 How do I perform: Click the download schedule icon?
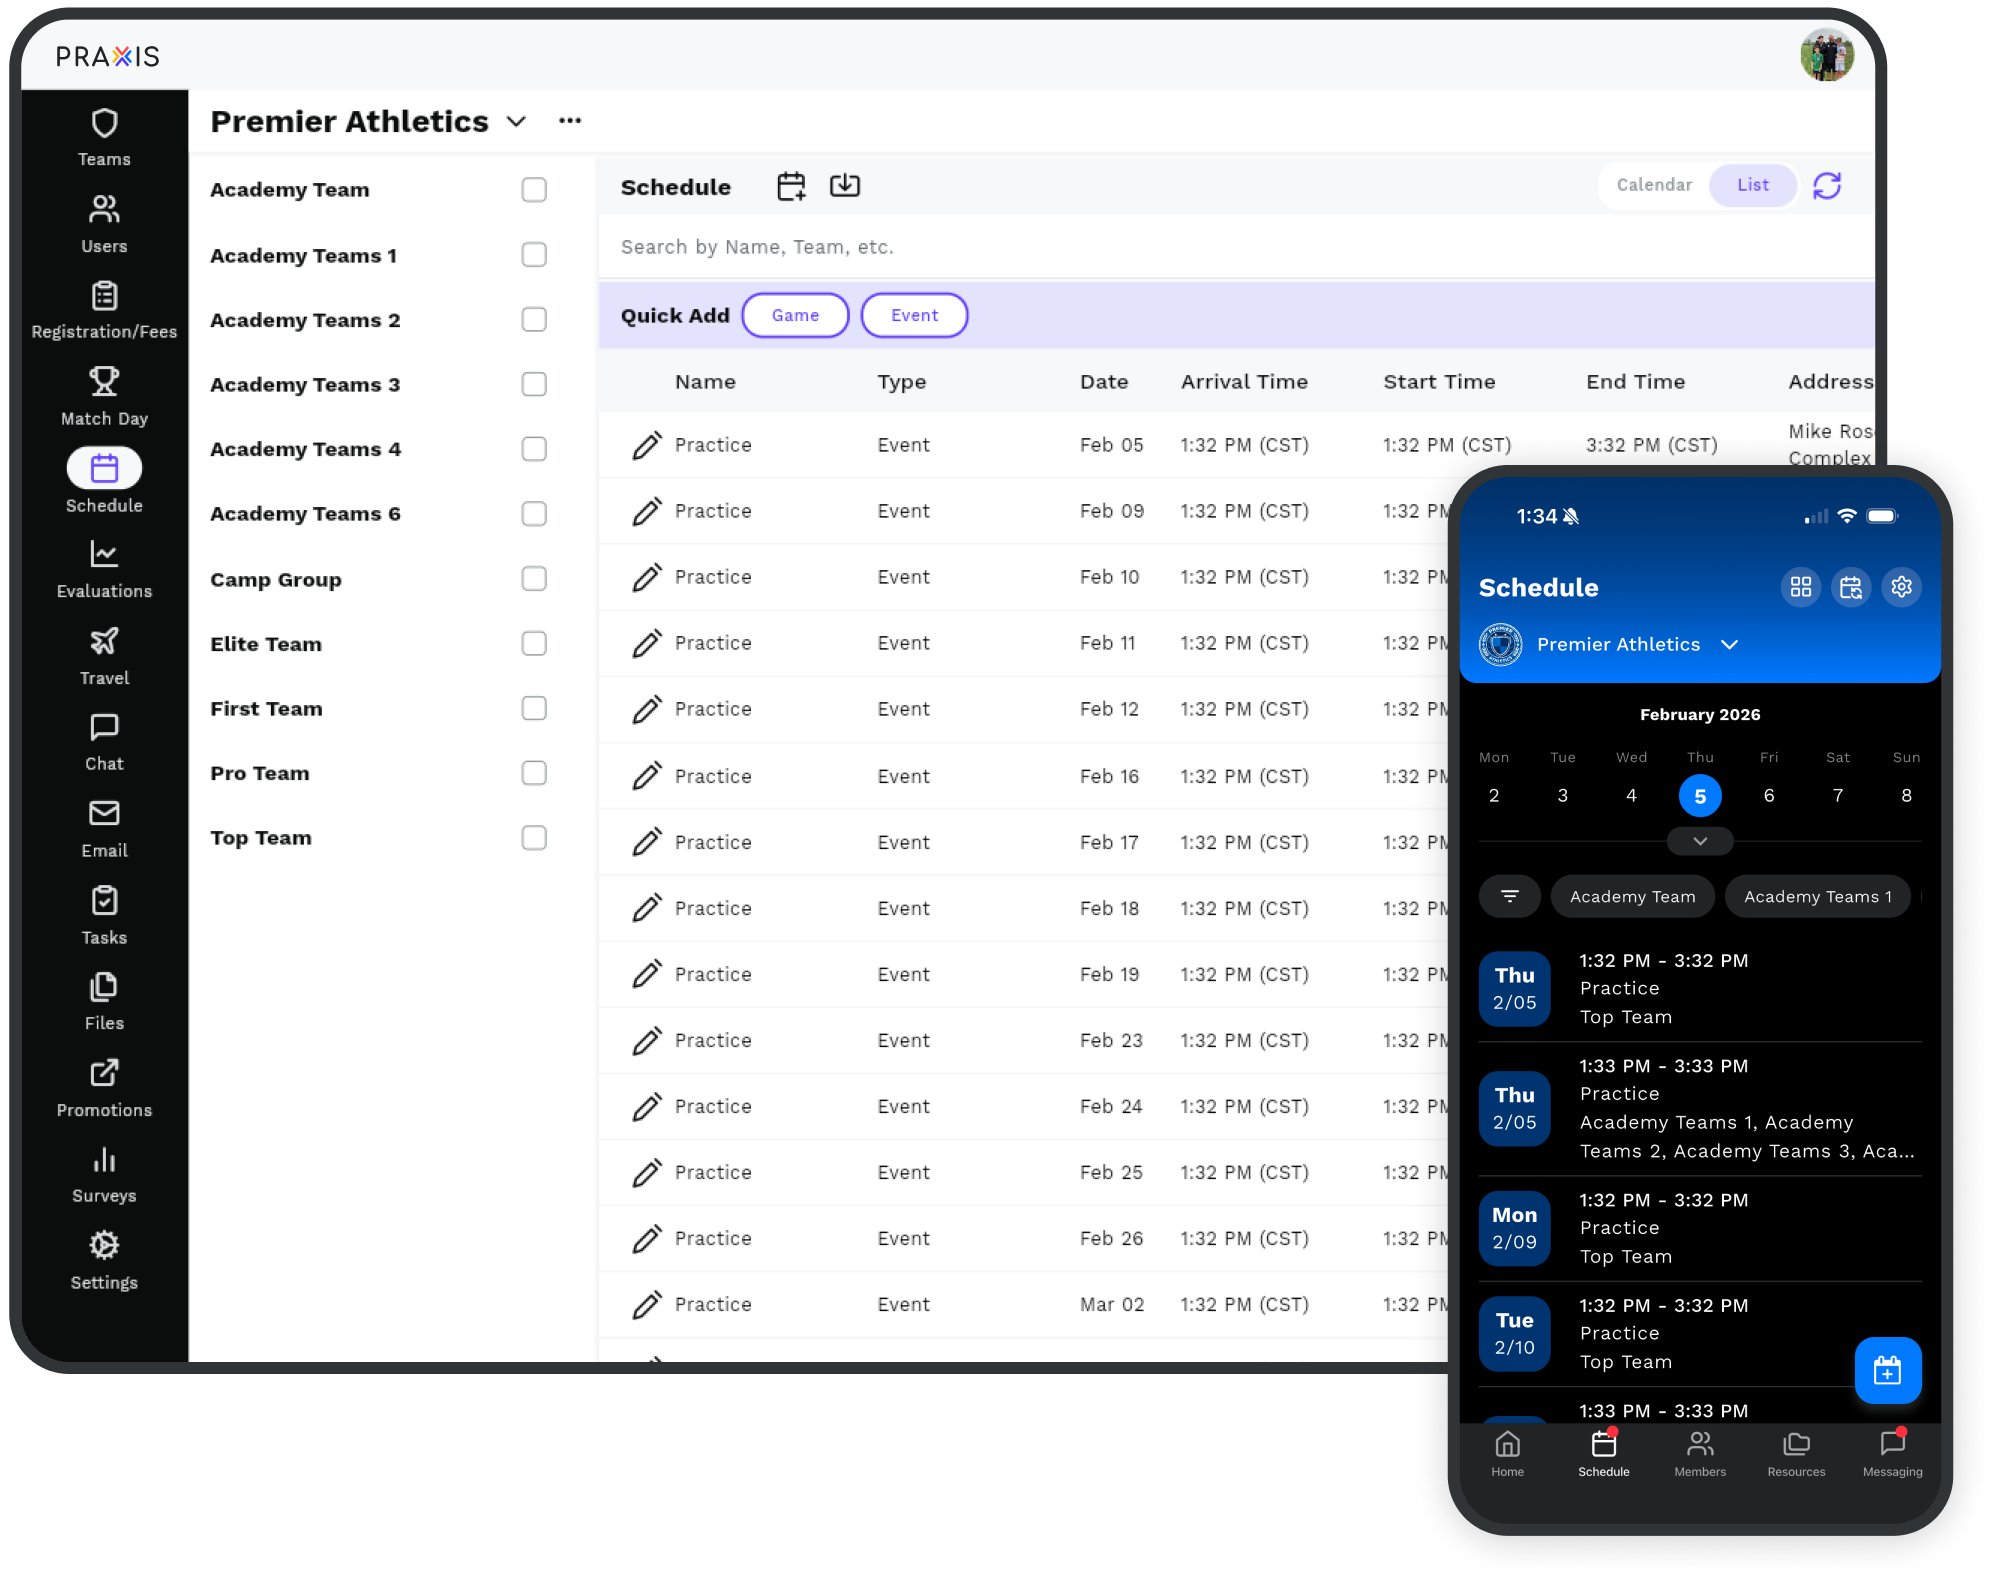[x=845, y=186]
